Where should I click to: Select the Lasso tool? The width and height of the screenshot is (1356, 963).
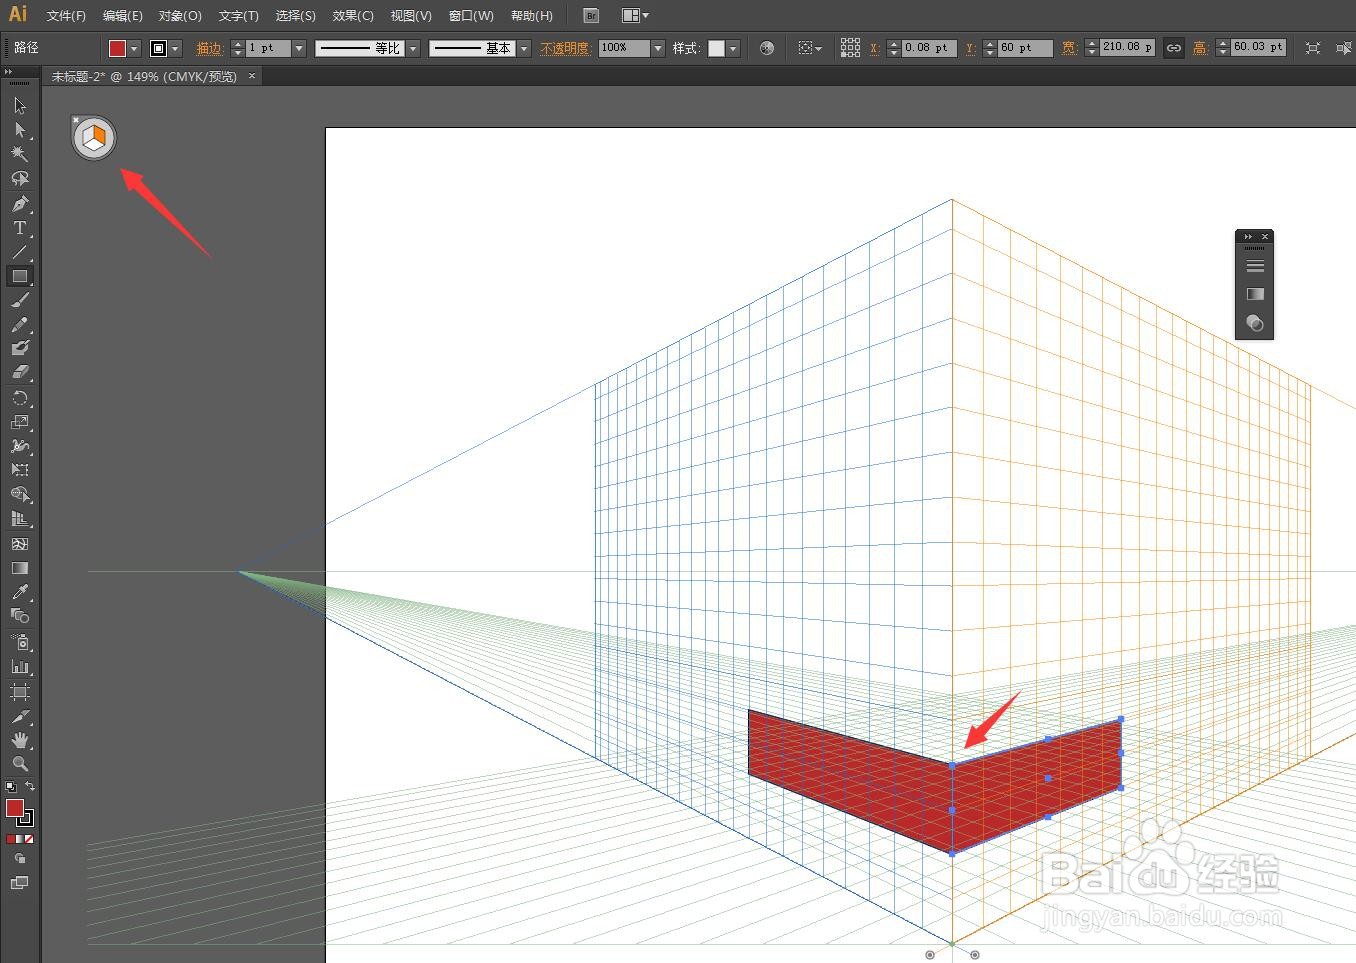pyautogui.click(x=20, y=178)
